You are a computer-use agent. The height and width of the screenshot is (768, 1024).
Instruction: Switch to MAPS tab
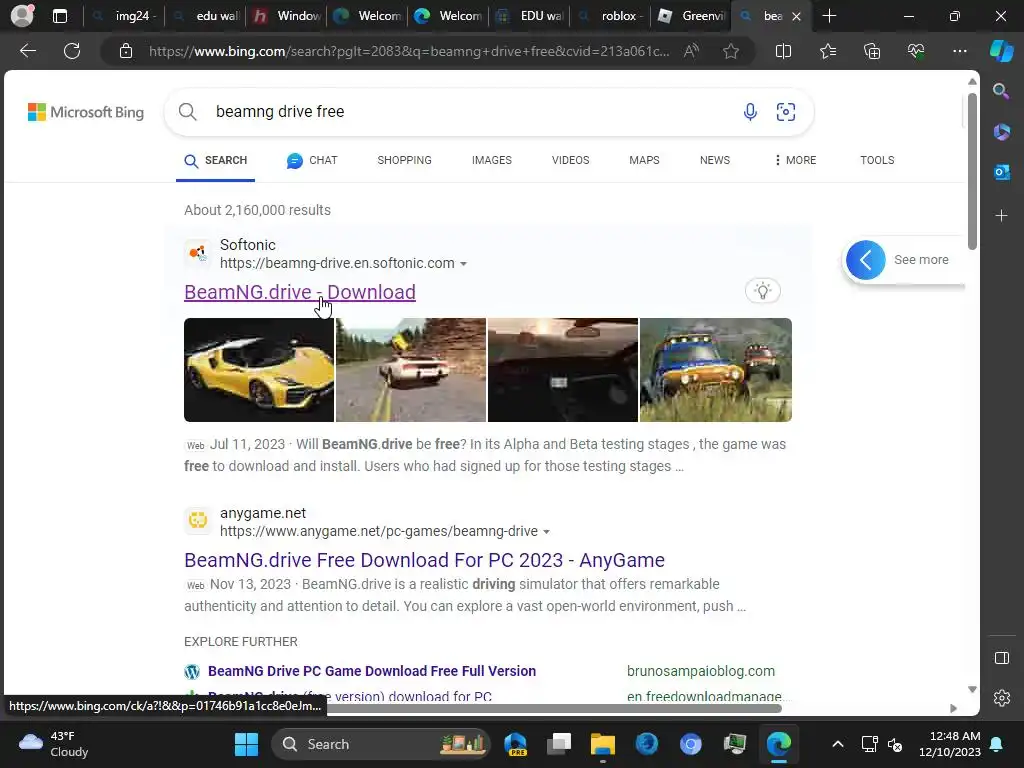(644, 160)
